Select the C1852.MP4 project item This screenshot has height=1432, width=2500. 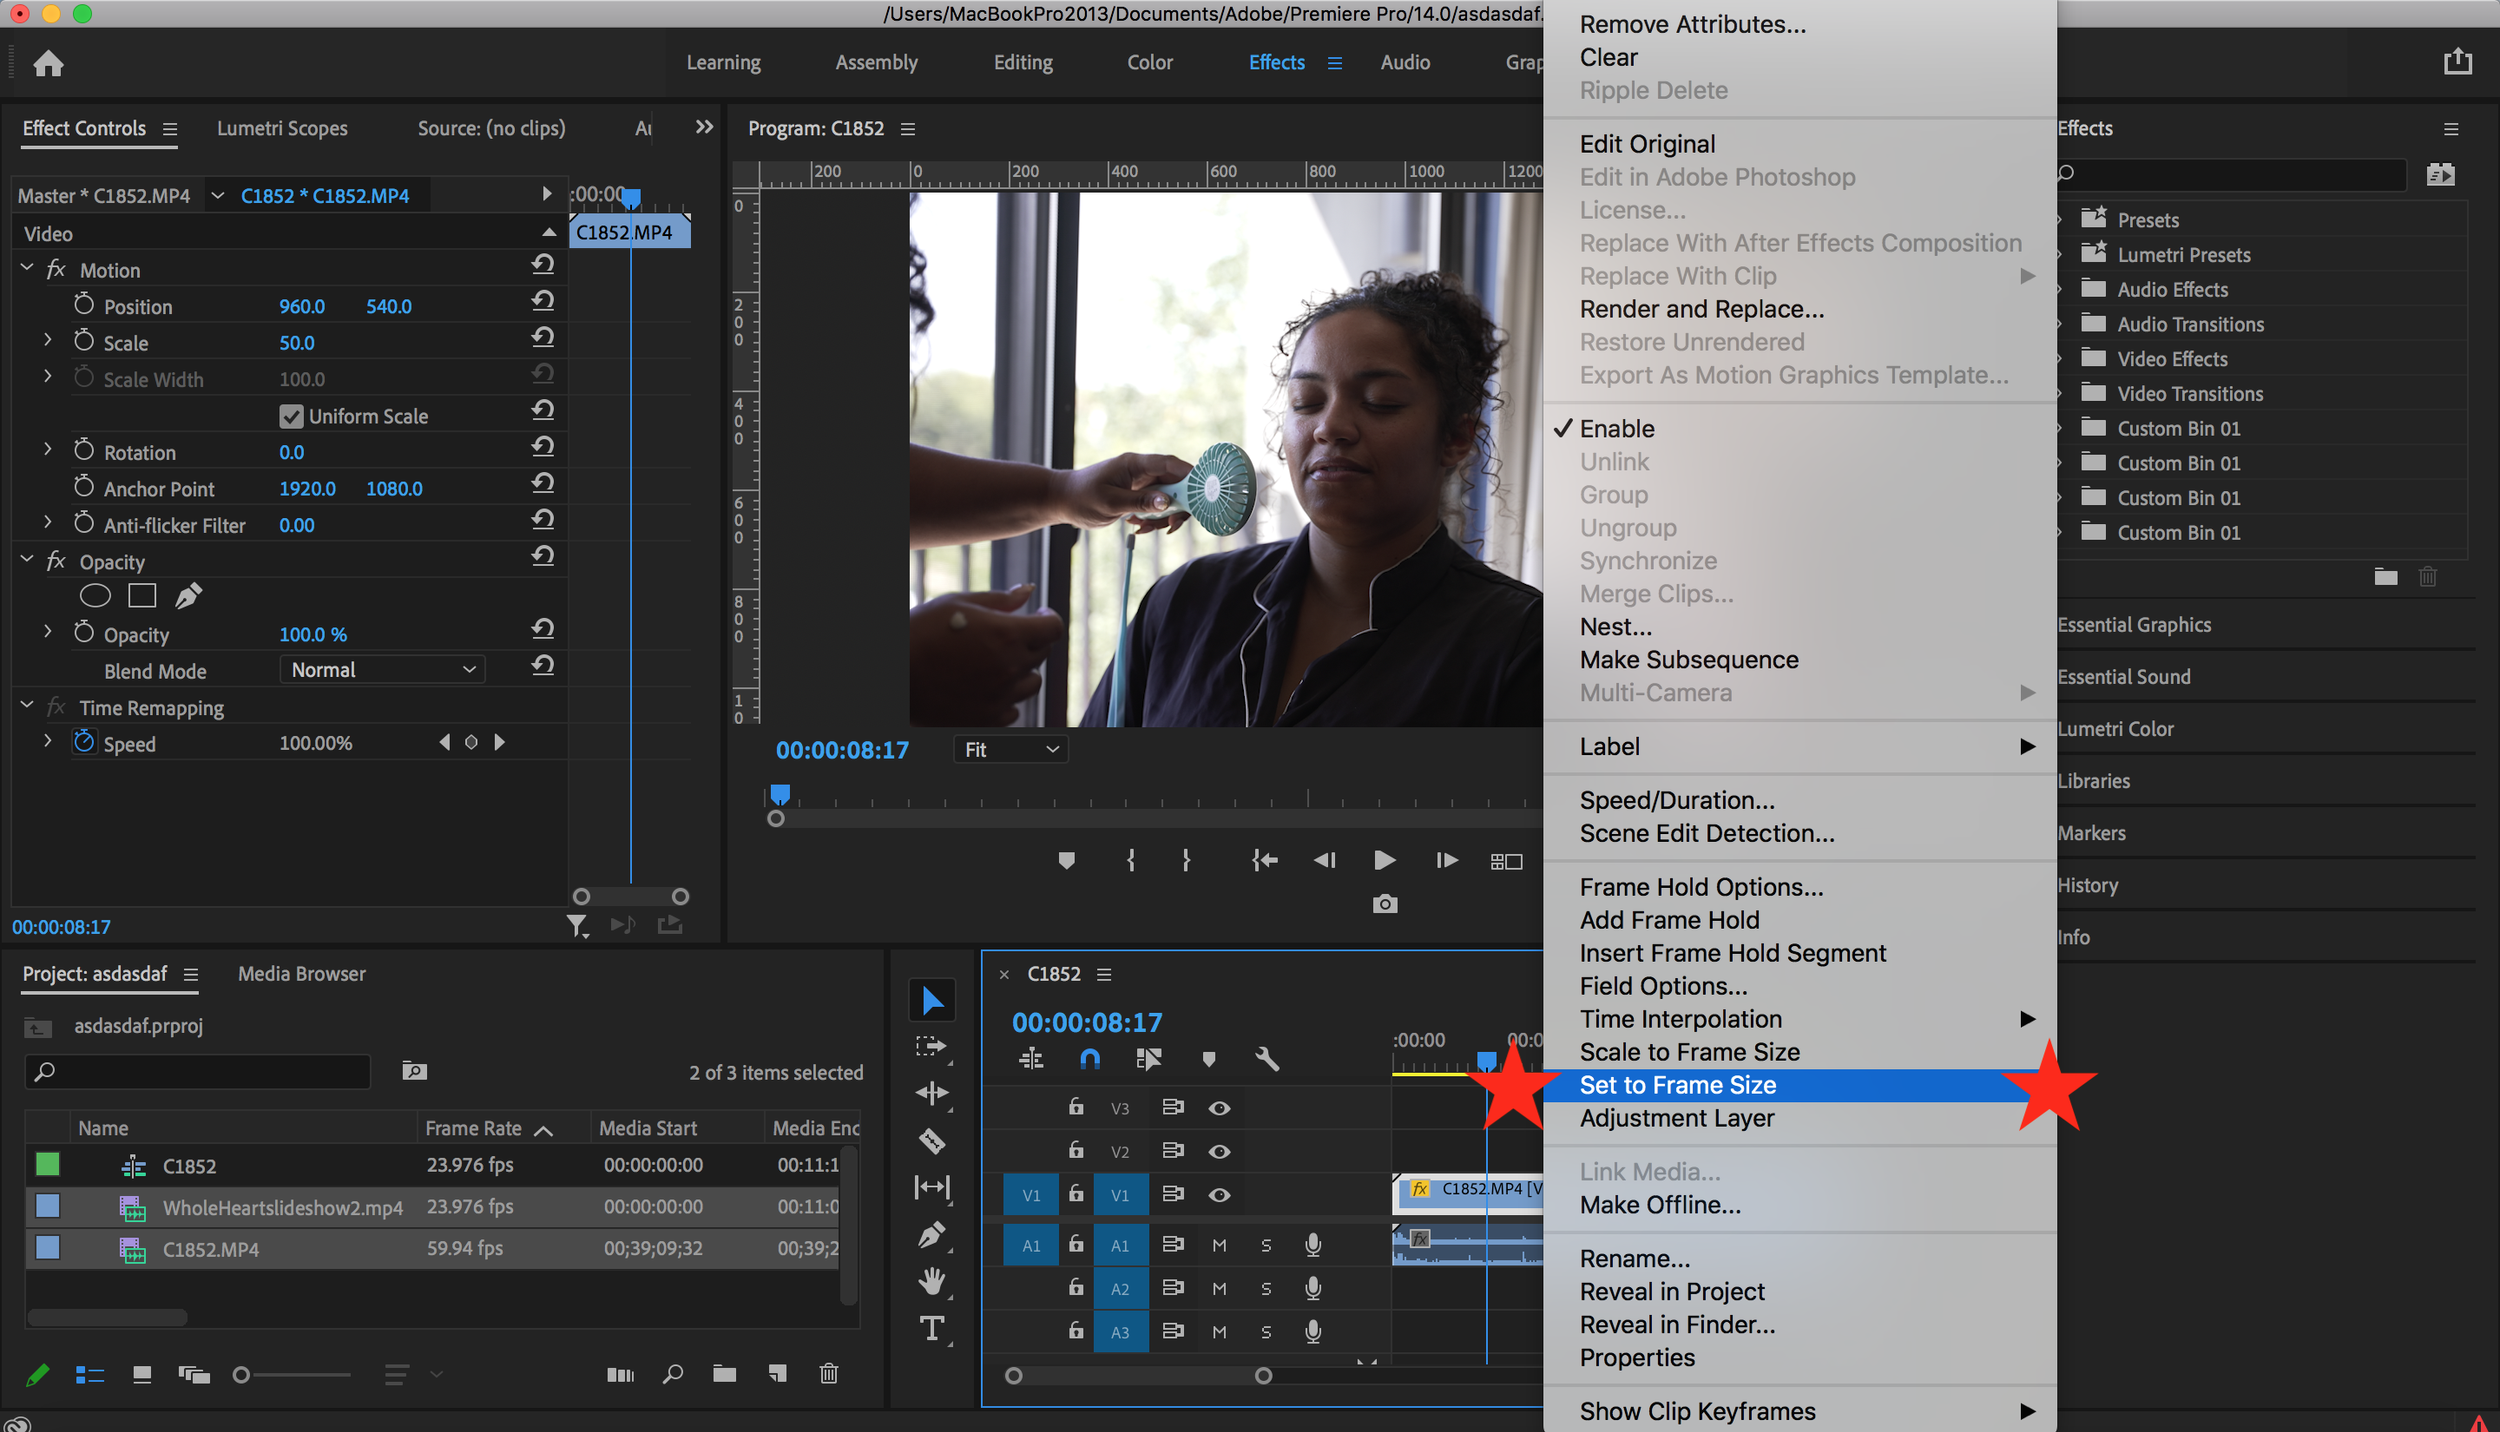(432, 1249)
